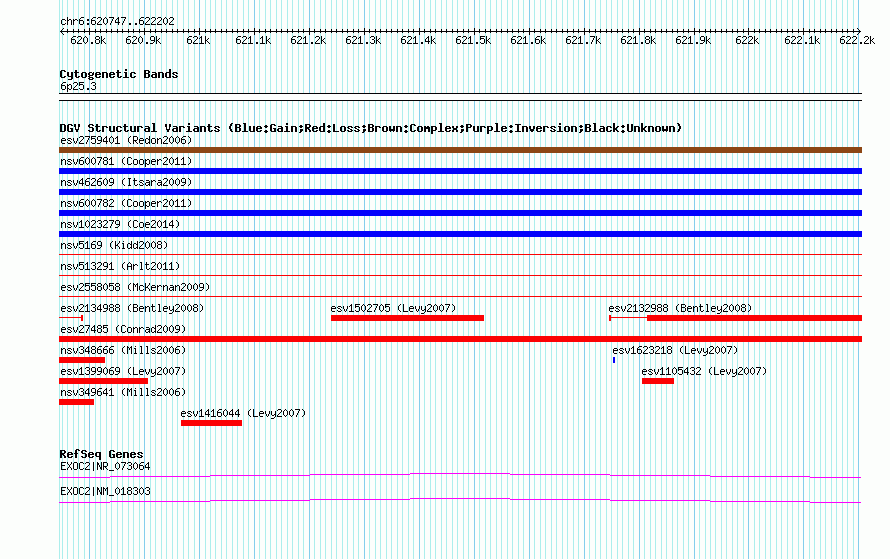Select the 6p25.3 band label
This screenshot has height=559, width=890.
tap(78, 86)
